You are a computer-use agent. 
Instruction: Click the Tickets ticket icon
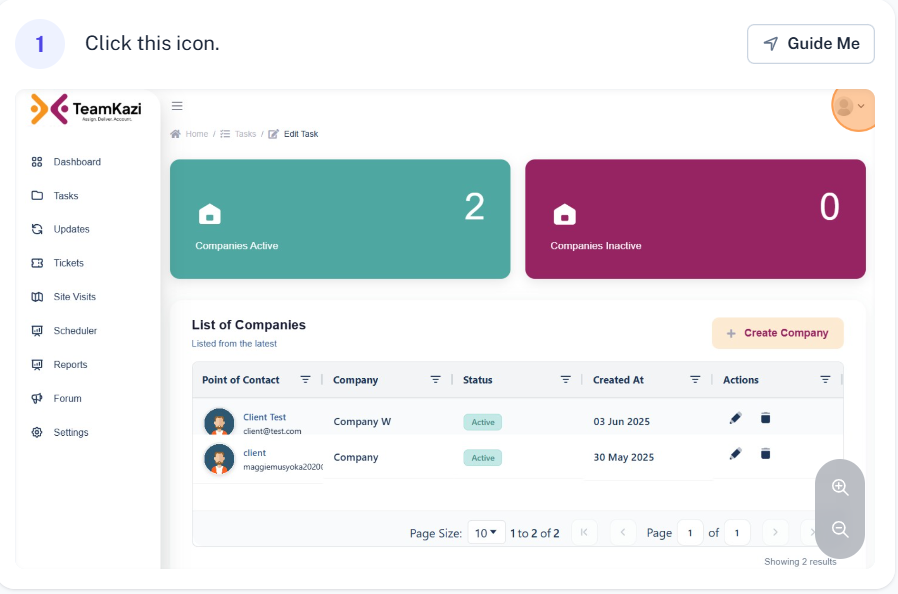click(37, 263)
